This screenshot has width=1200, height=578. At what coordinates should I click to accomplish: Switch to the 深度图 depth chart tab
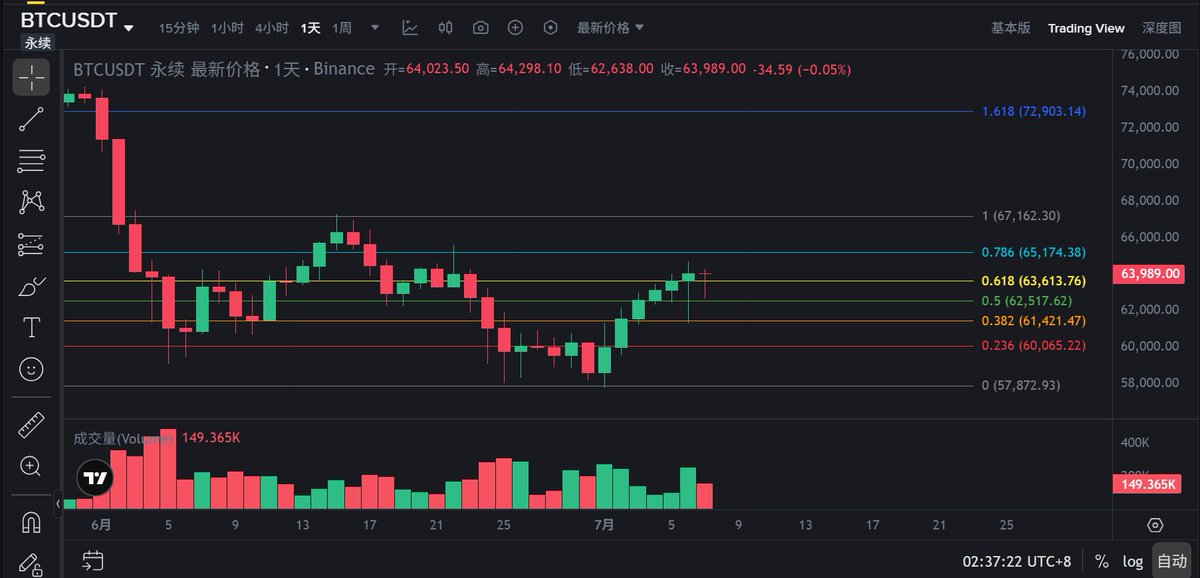pyautogui.click(x=1162, y=27)
